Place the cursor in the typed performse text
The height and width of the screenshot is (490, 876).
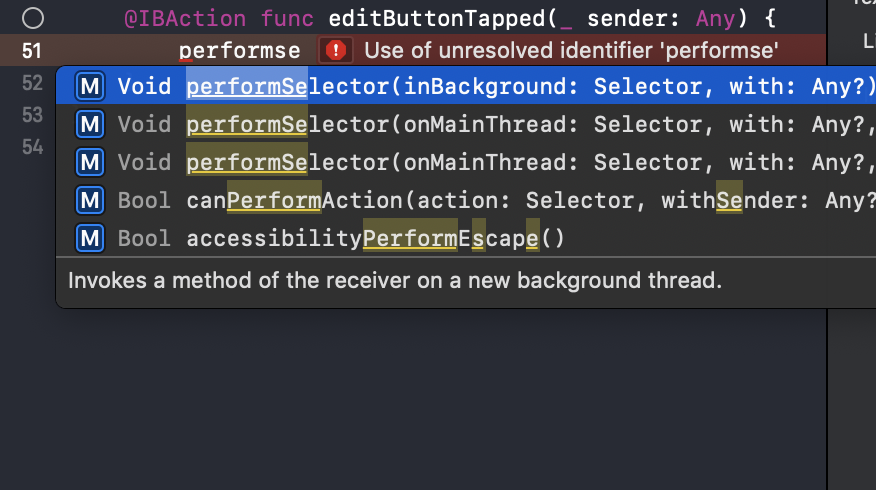pyautogui.click(x=239, y=51)
